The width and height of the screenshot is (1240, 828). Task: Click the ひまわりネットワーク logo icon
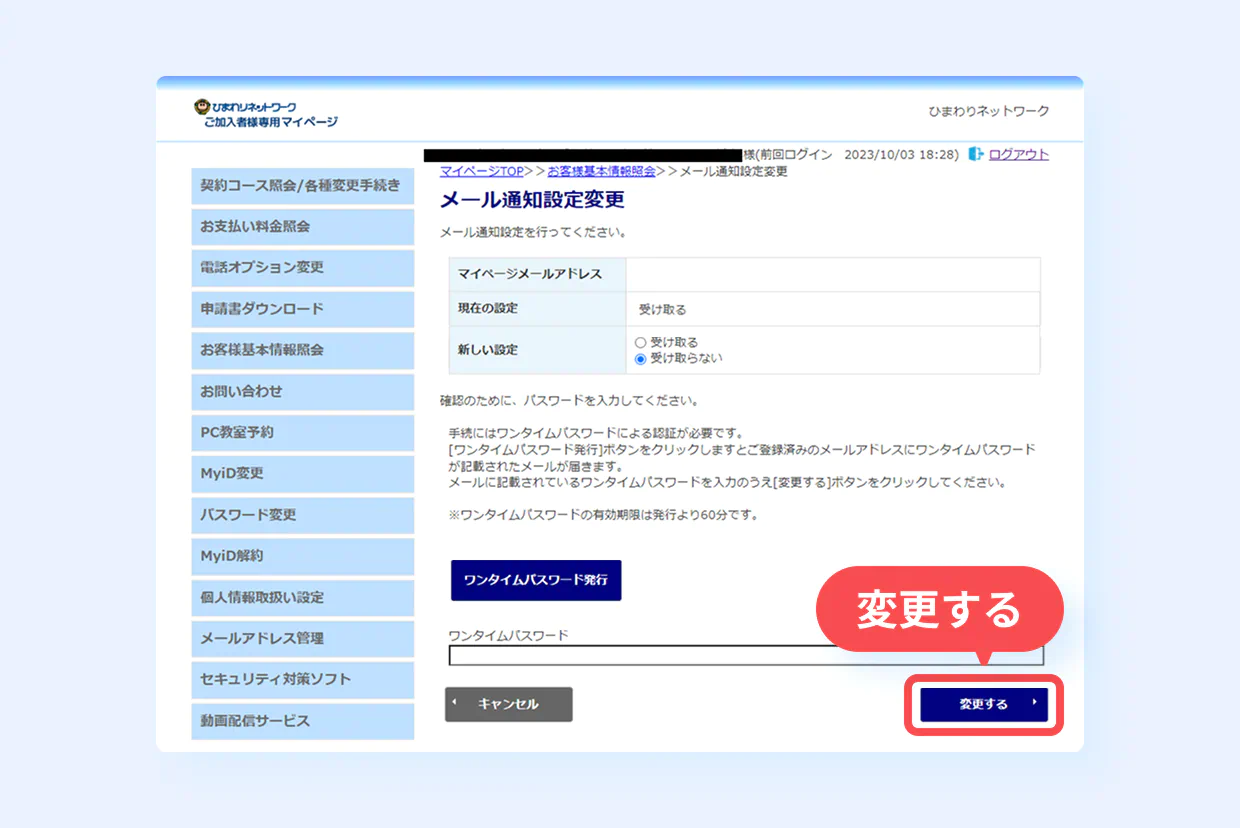201,106
